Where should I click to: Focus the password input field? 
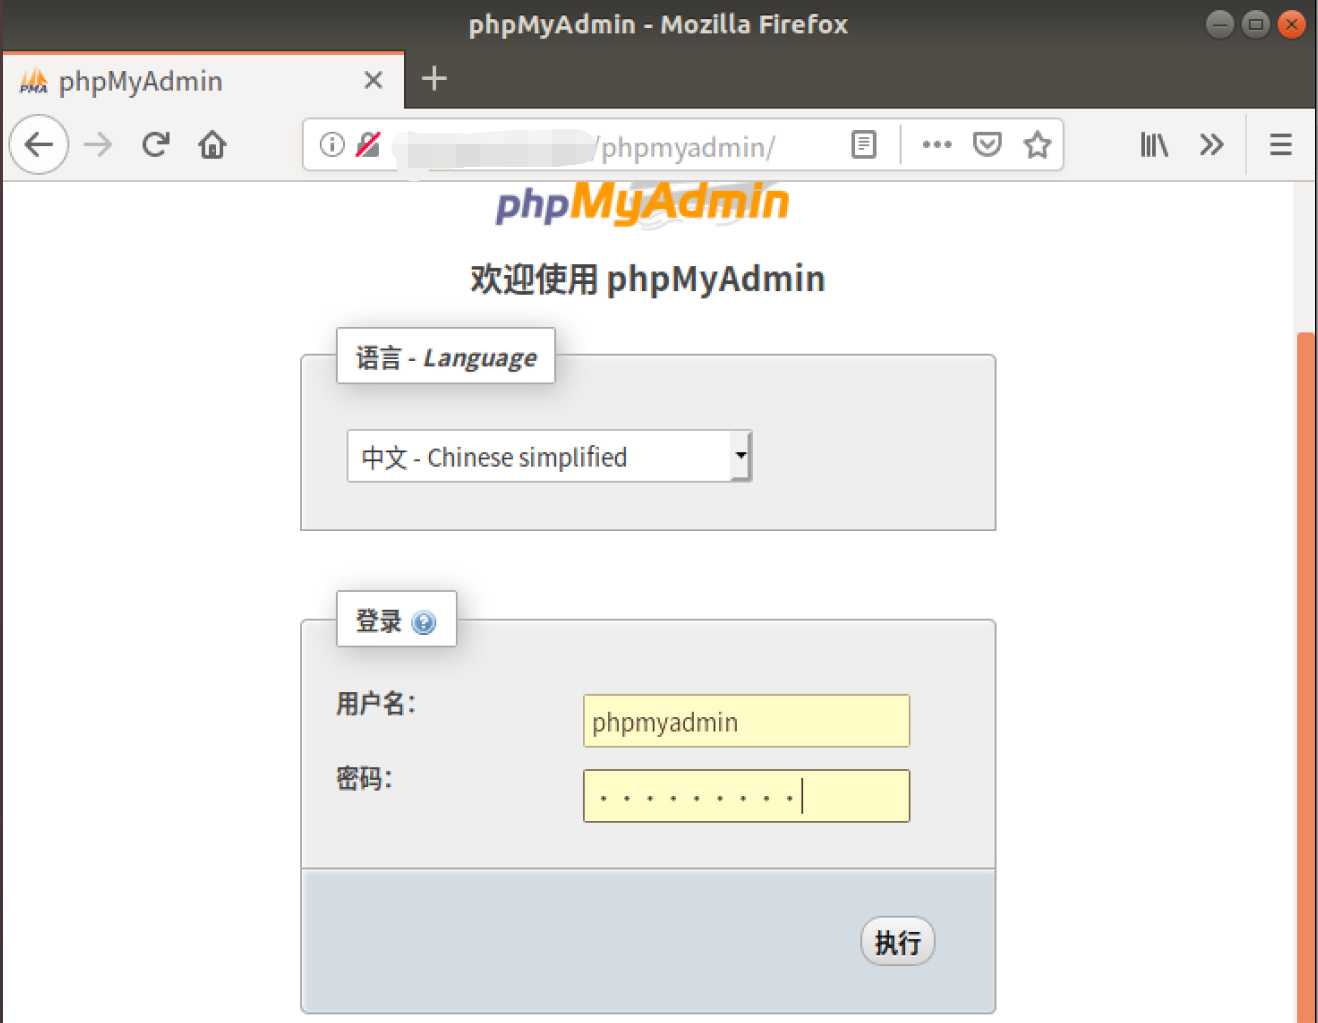click(x=746, y=796)
